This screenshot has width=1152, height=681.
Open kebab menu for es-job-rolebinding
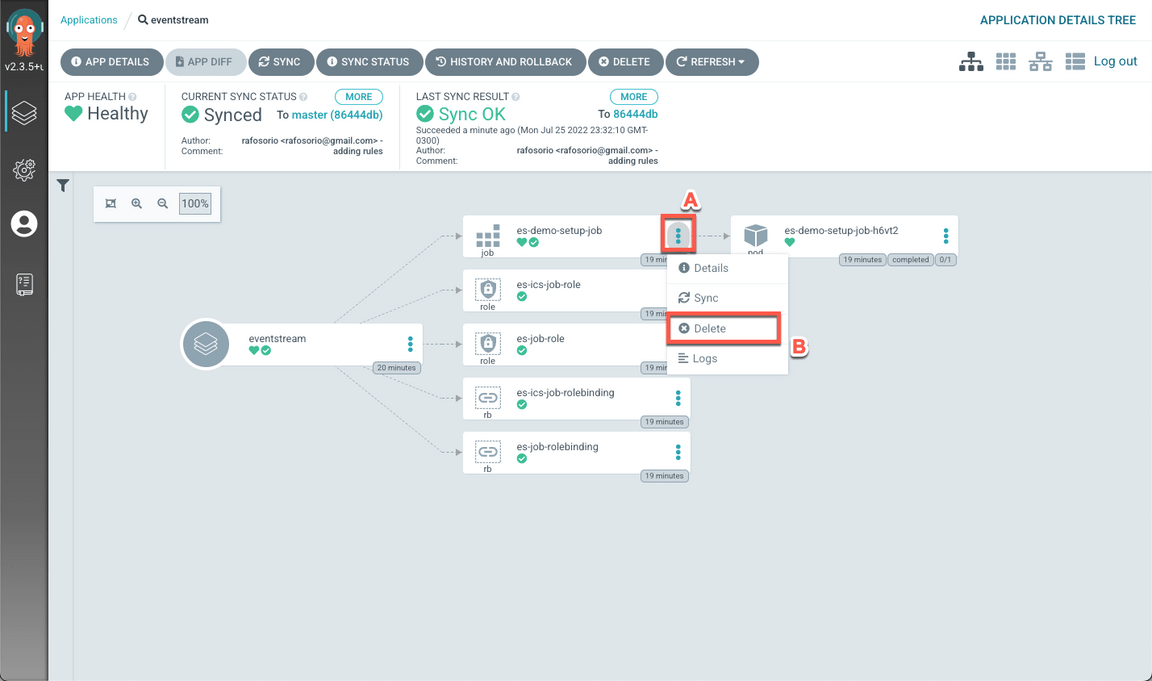[x=678, y=452]
